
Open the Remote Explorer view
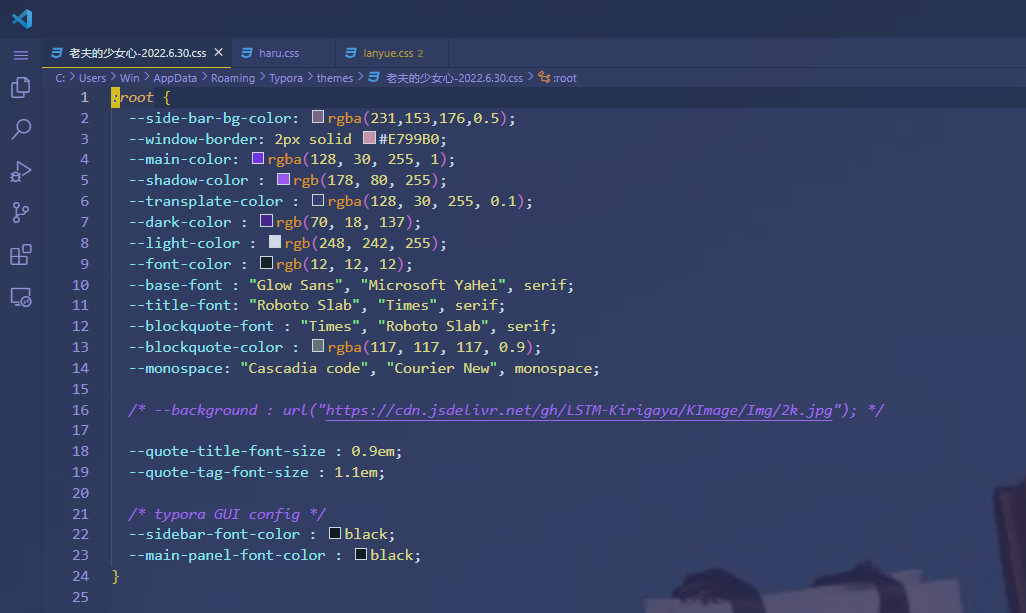coord(21,298)
